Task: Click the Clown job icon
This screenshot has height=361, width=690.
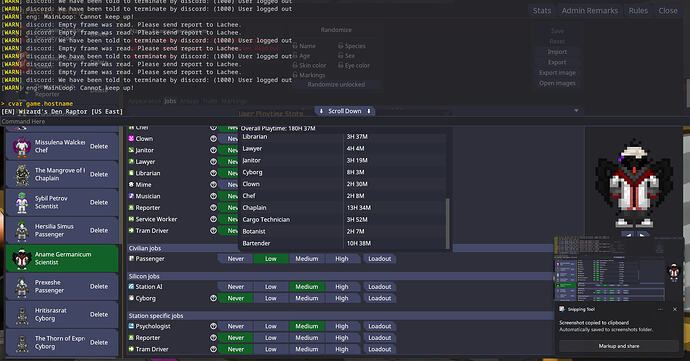Action: pos(131,138)
